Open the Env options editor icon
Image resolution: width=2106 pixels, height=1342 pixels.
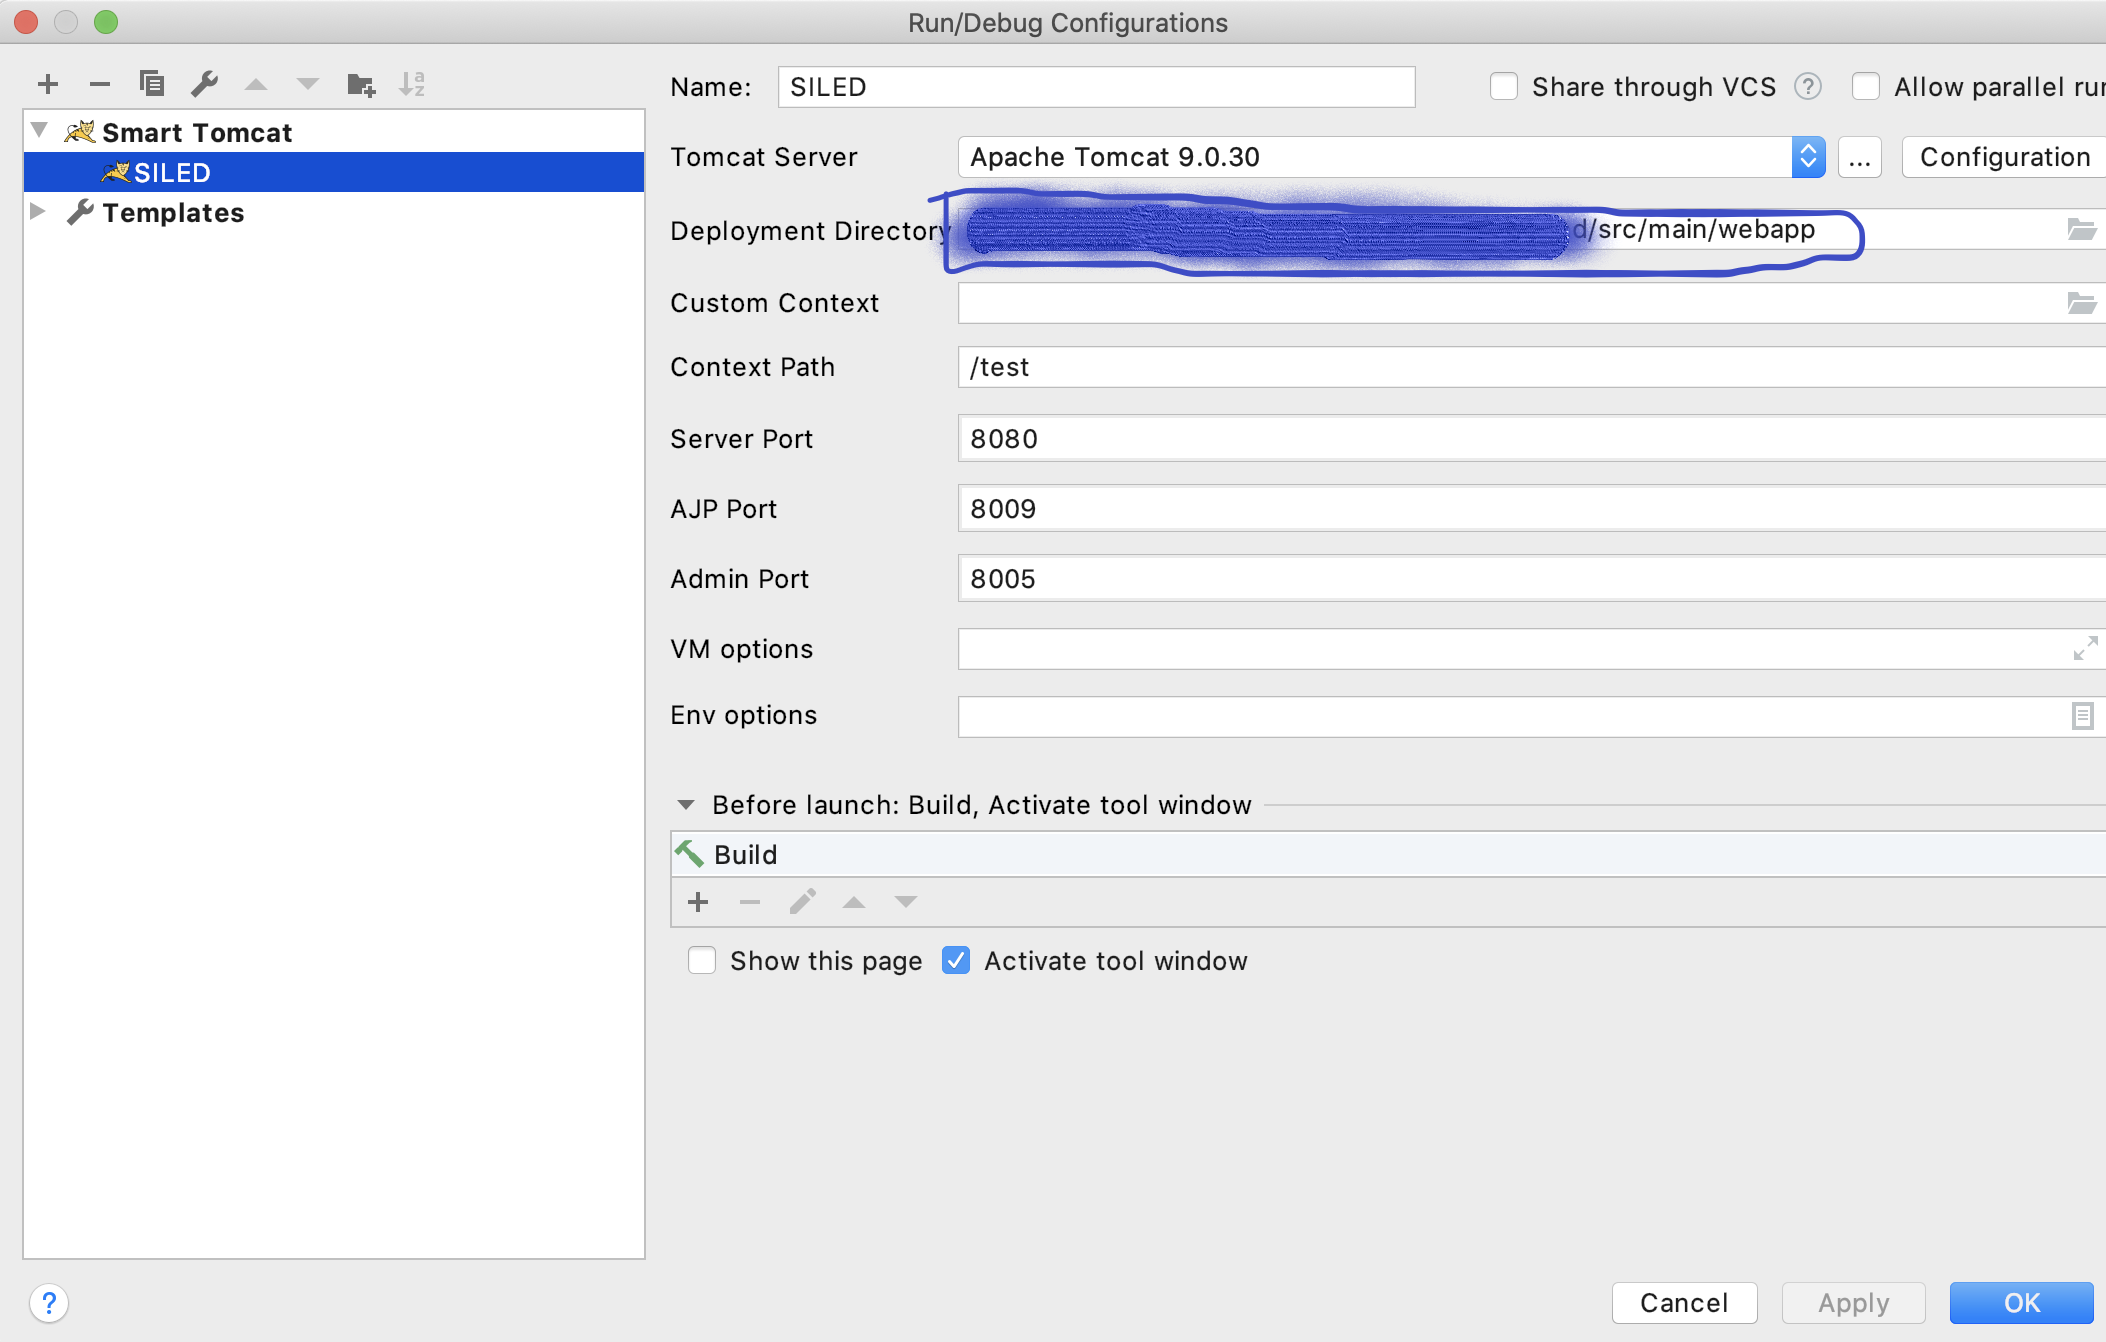(2082, 716)
